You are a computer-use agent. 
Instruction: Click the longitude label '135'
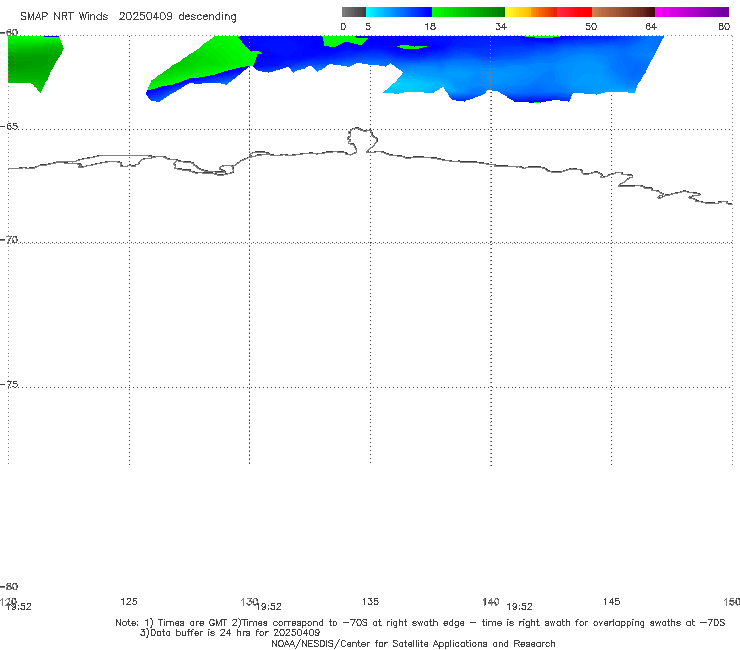click(x=370, y=601)
